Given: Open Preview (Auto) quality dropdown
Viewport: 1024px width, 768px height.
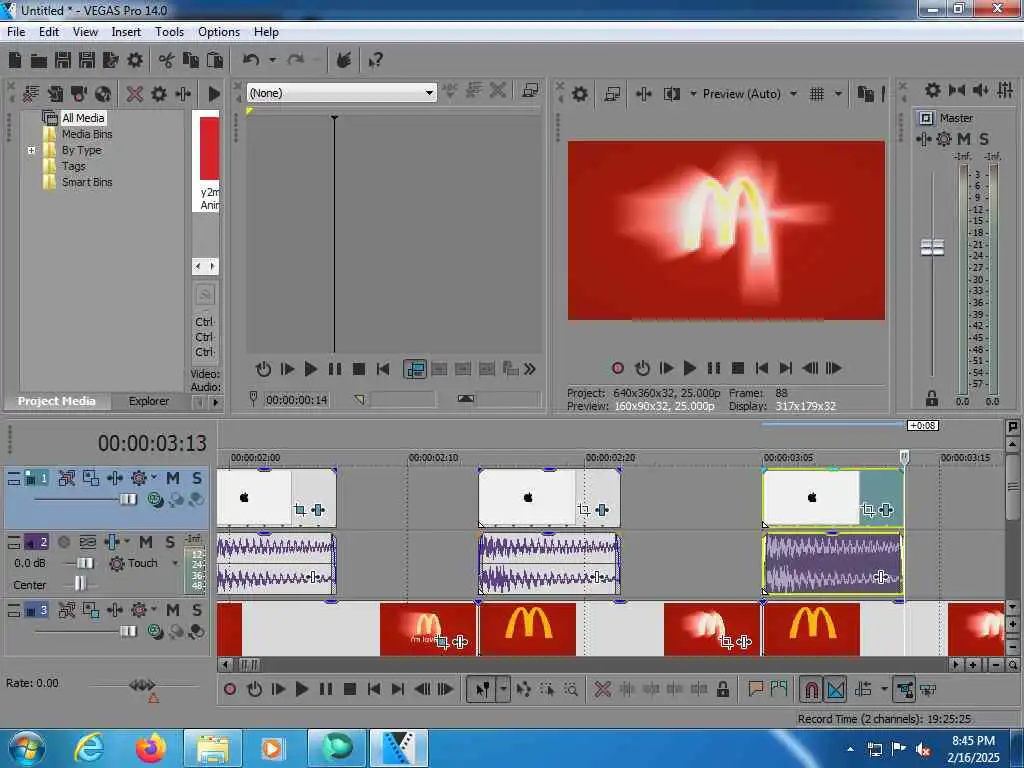Looking at the screenshot, I should coord(793,94).
